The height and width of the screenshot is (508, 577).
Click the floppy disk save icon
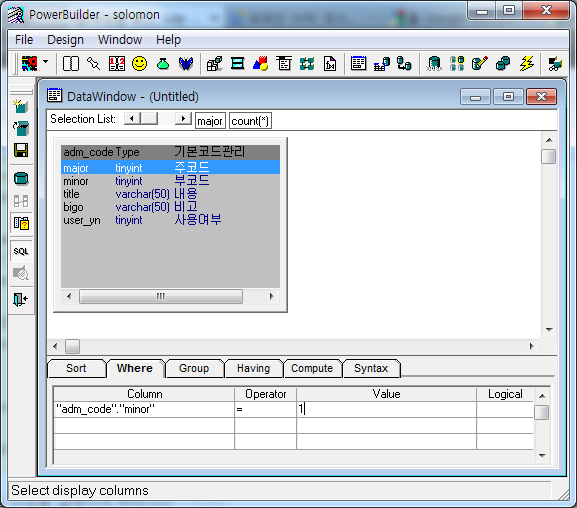[21, 150]
